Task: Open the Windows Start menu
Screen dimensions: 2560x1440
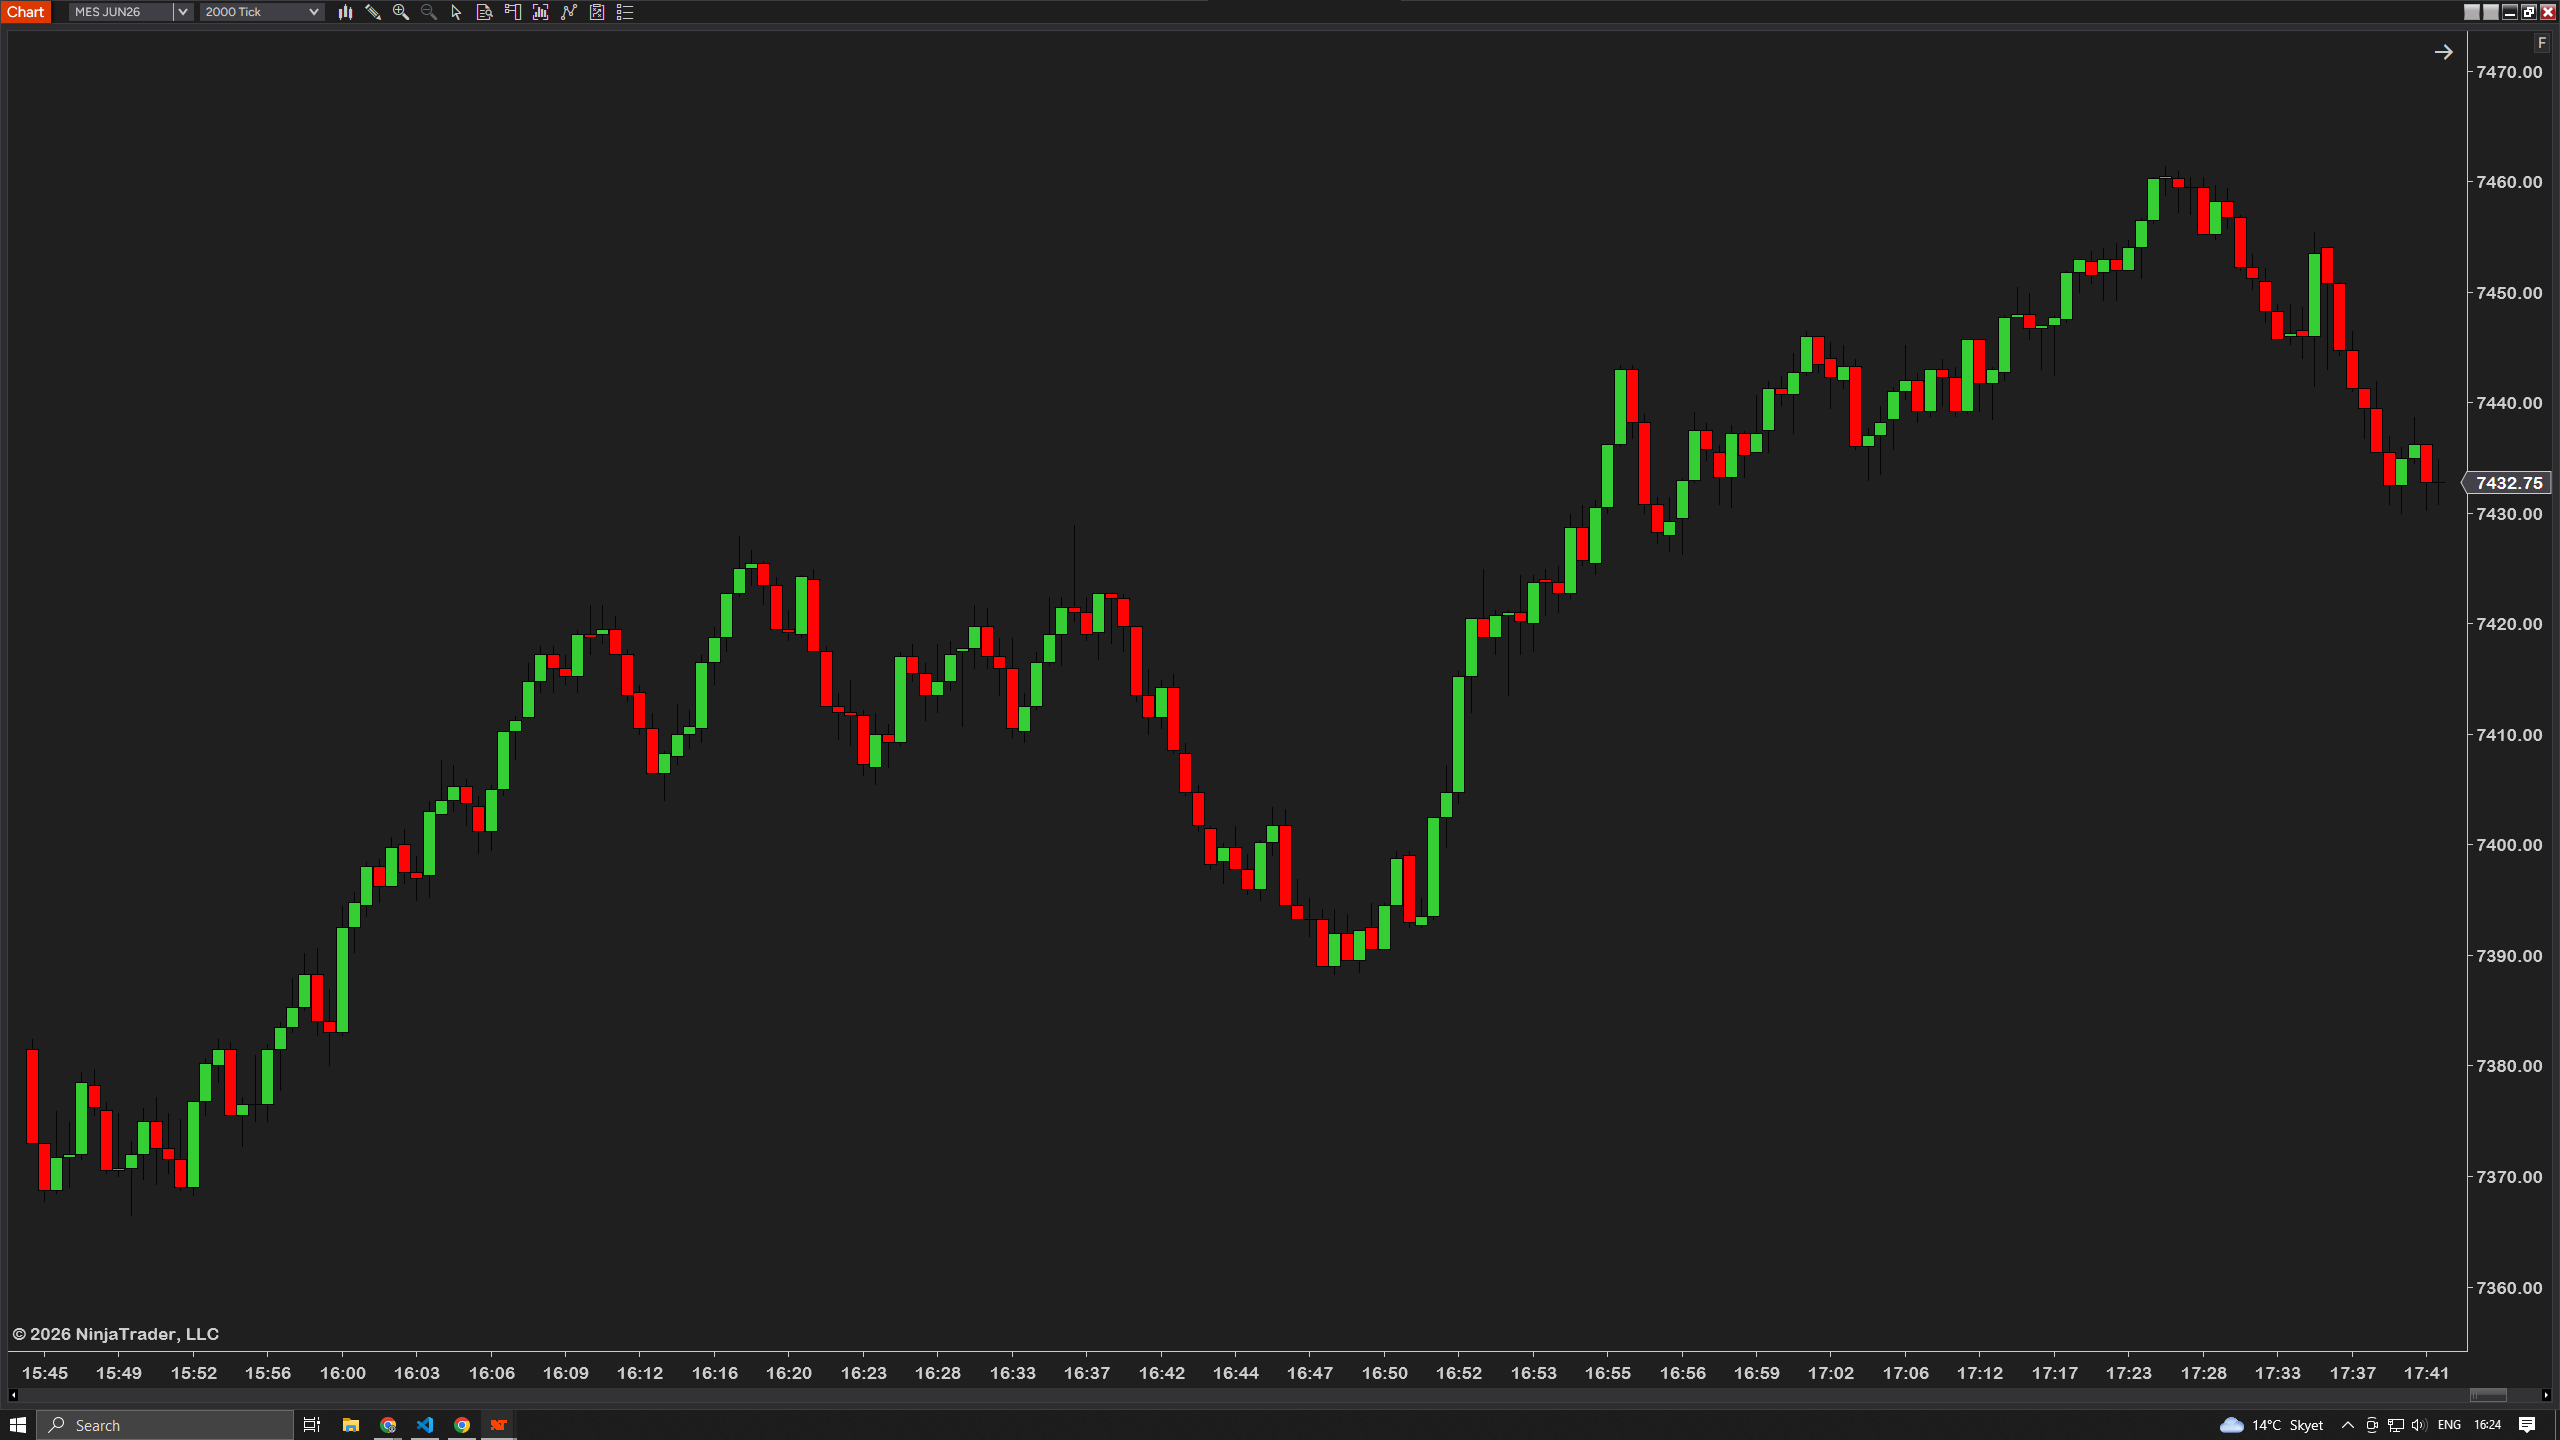Action: [x=18, y=1425]
